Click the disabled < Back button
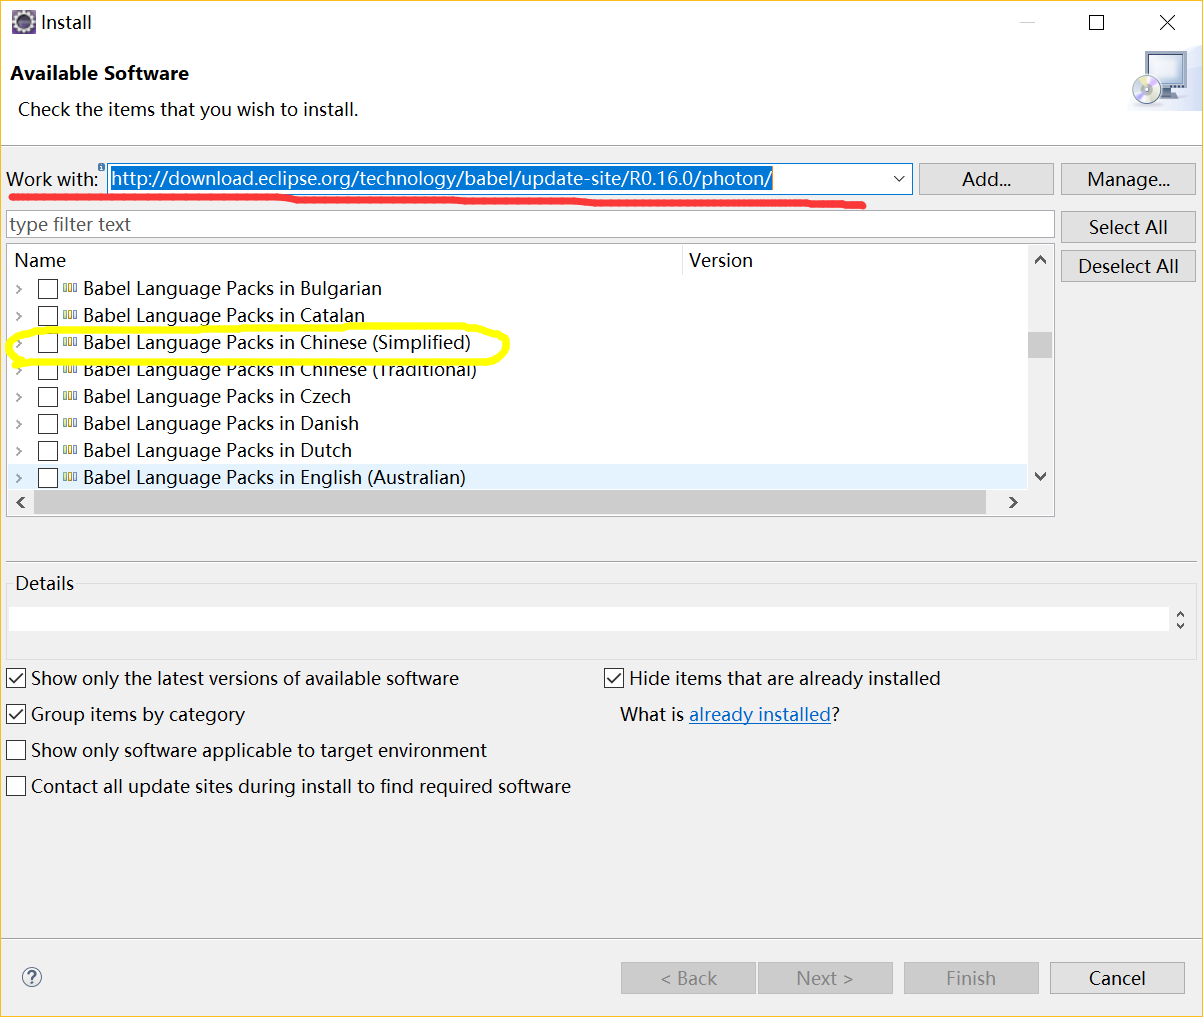Viewport: 1203px width, 1017px height. click(x=689, y=978)
